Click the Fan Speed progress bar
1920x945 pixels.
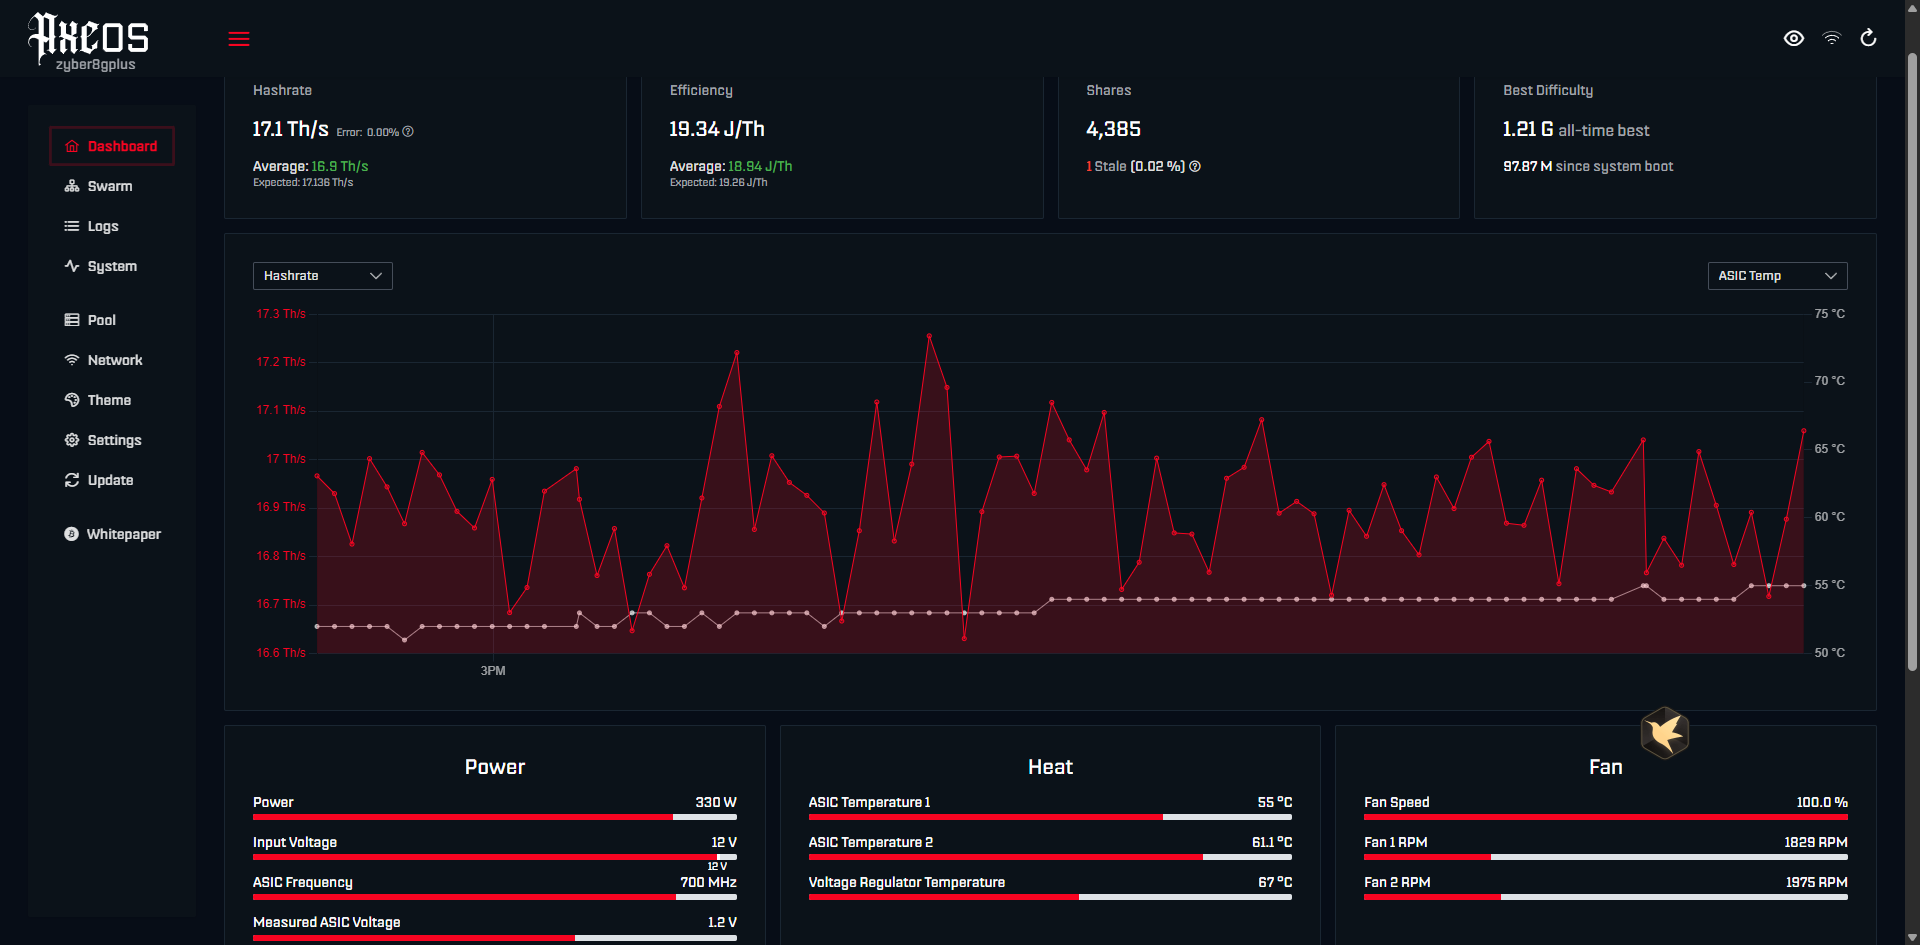(1606, 817)
